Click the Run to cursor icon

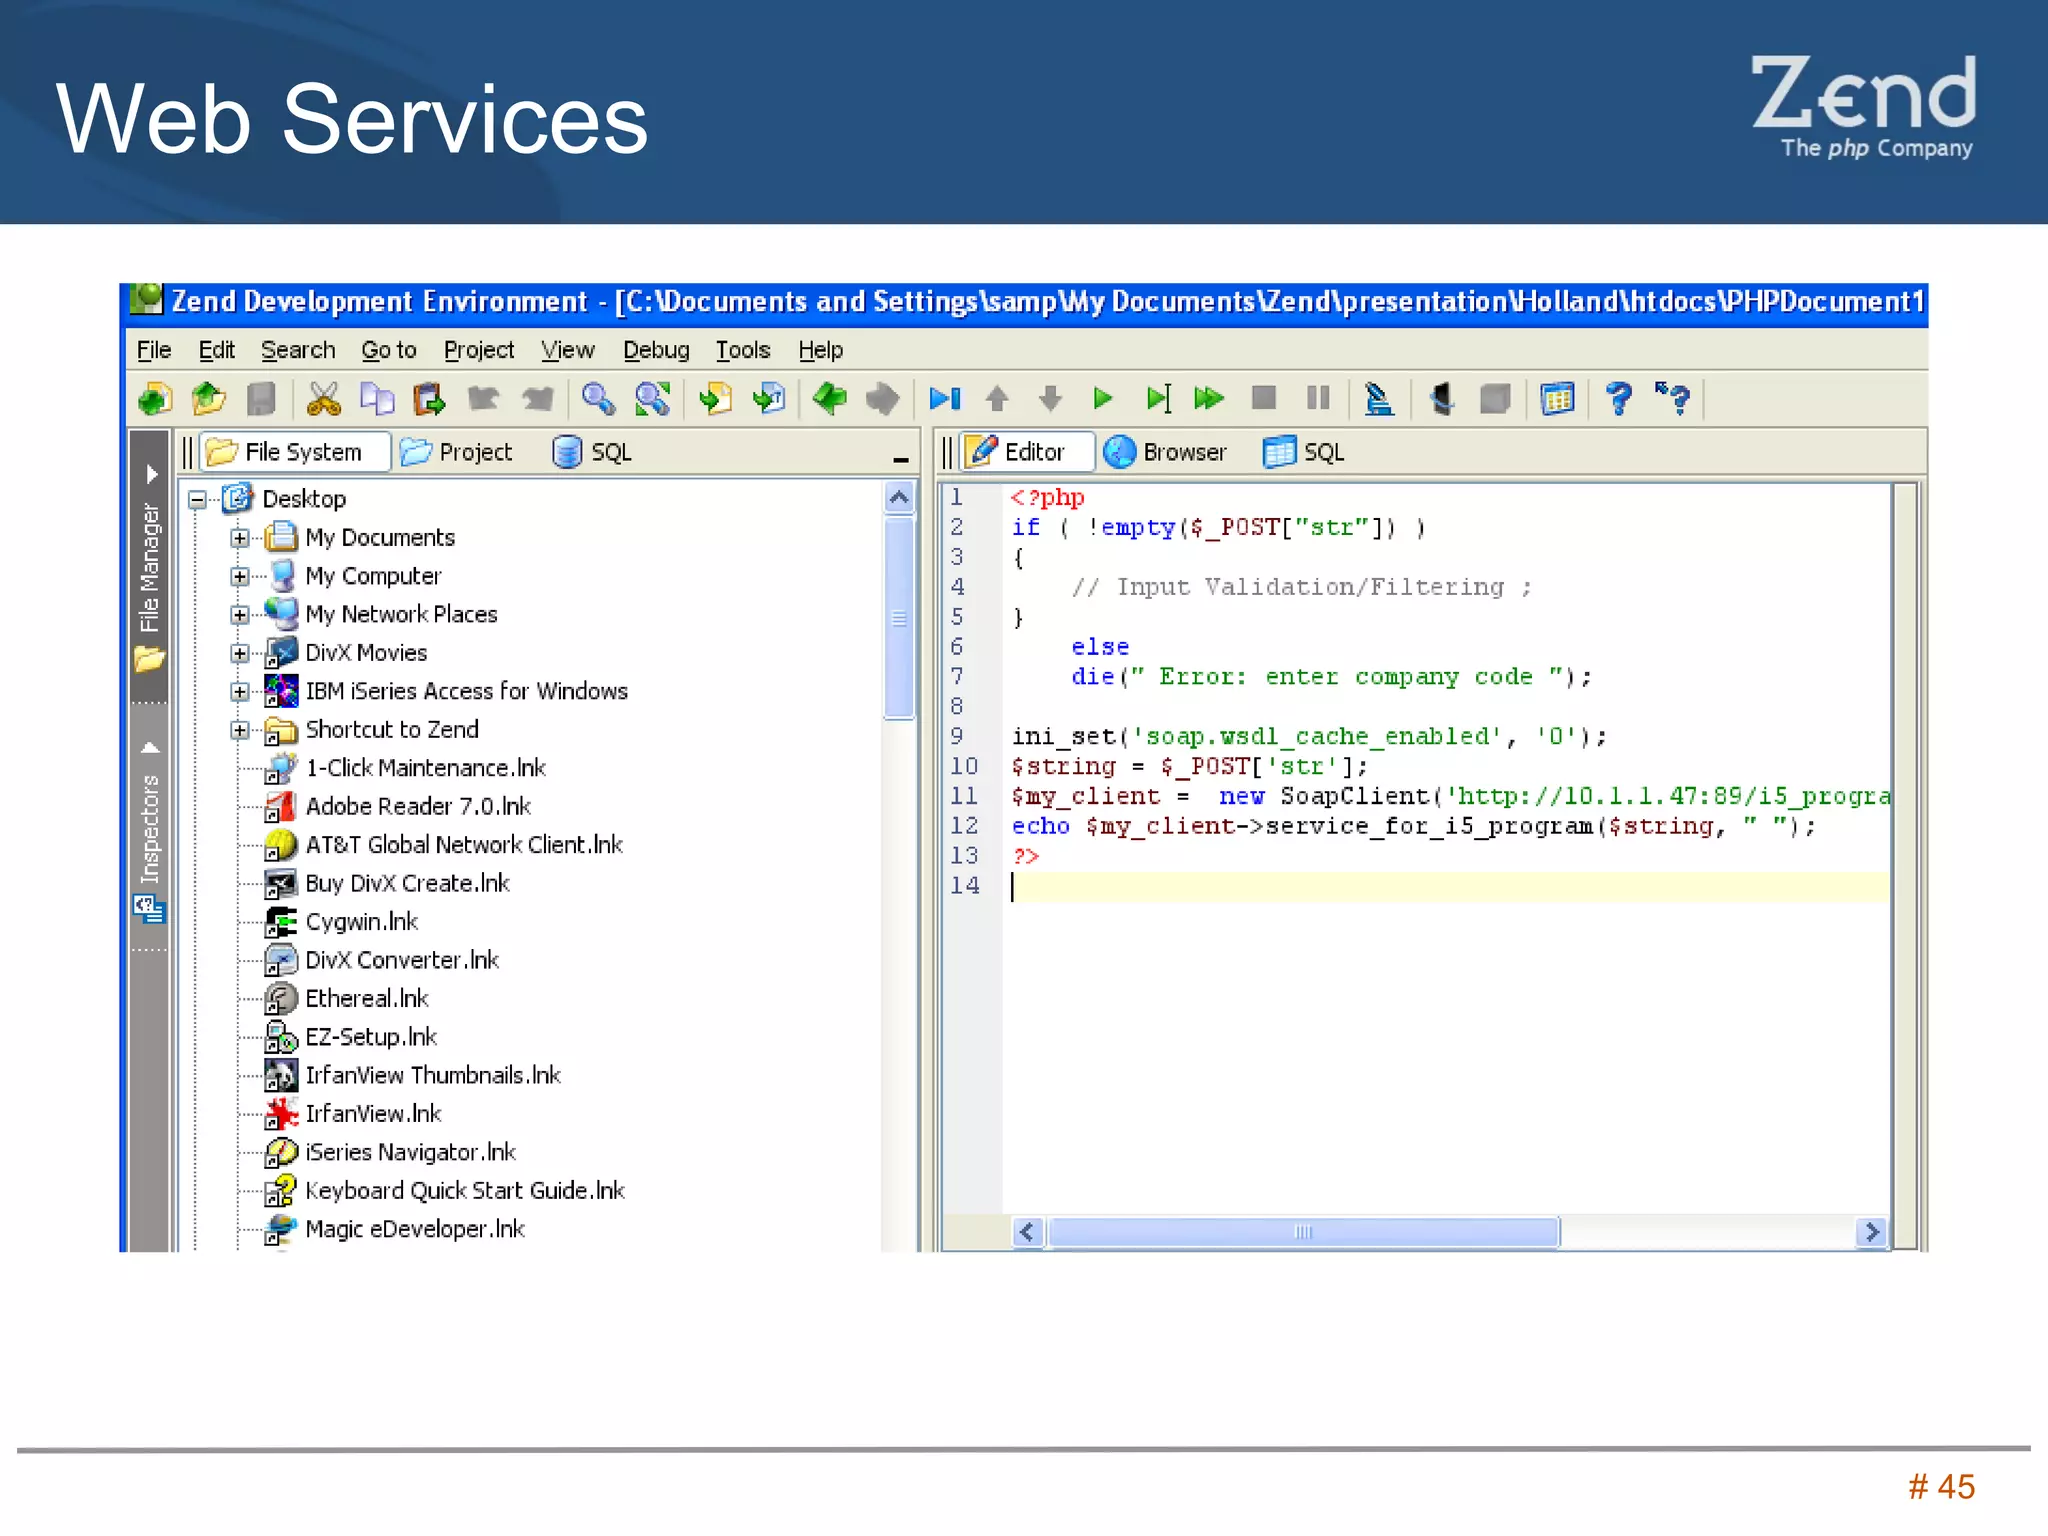pos(1157,400)
